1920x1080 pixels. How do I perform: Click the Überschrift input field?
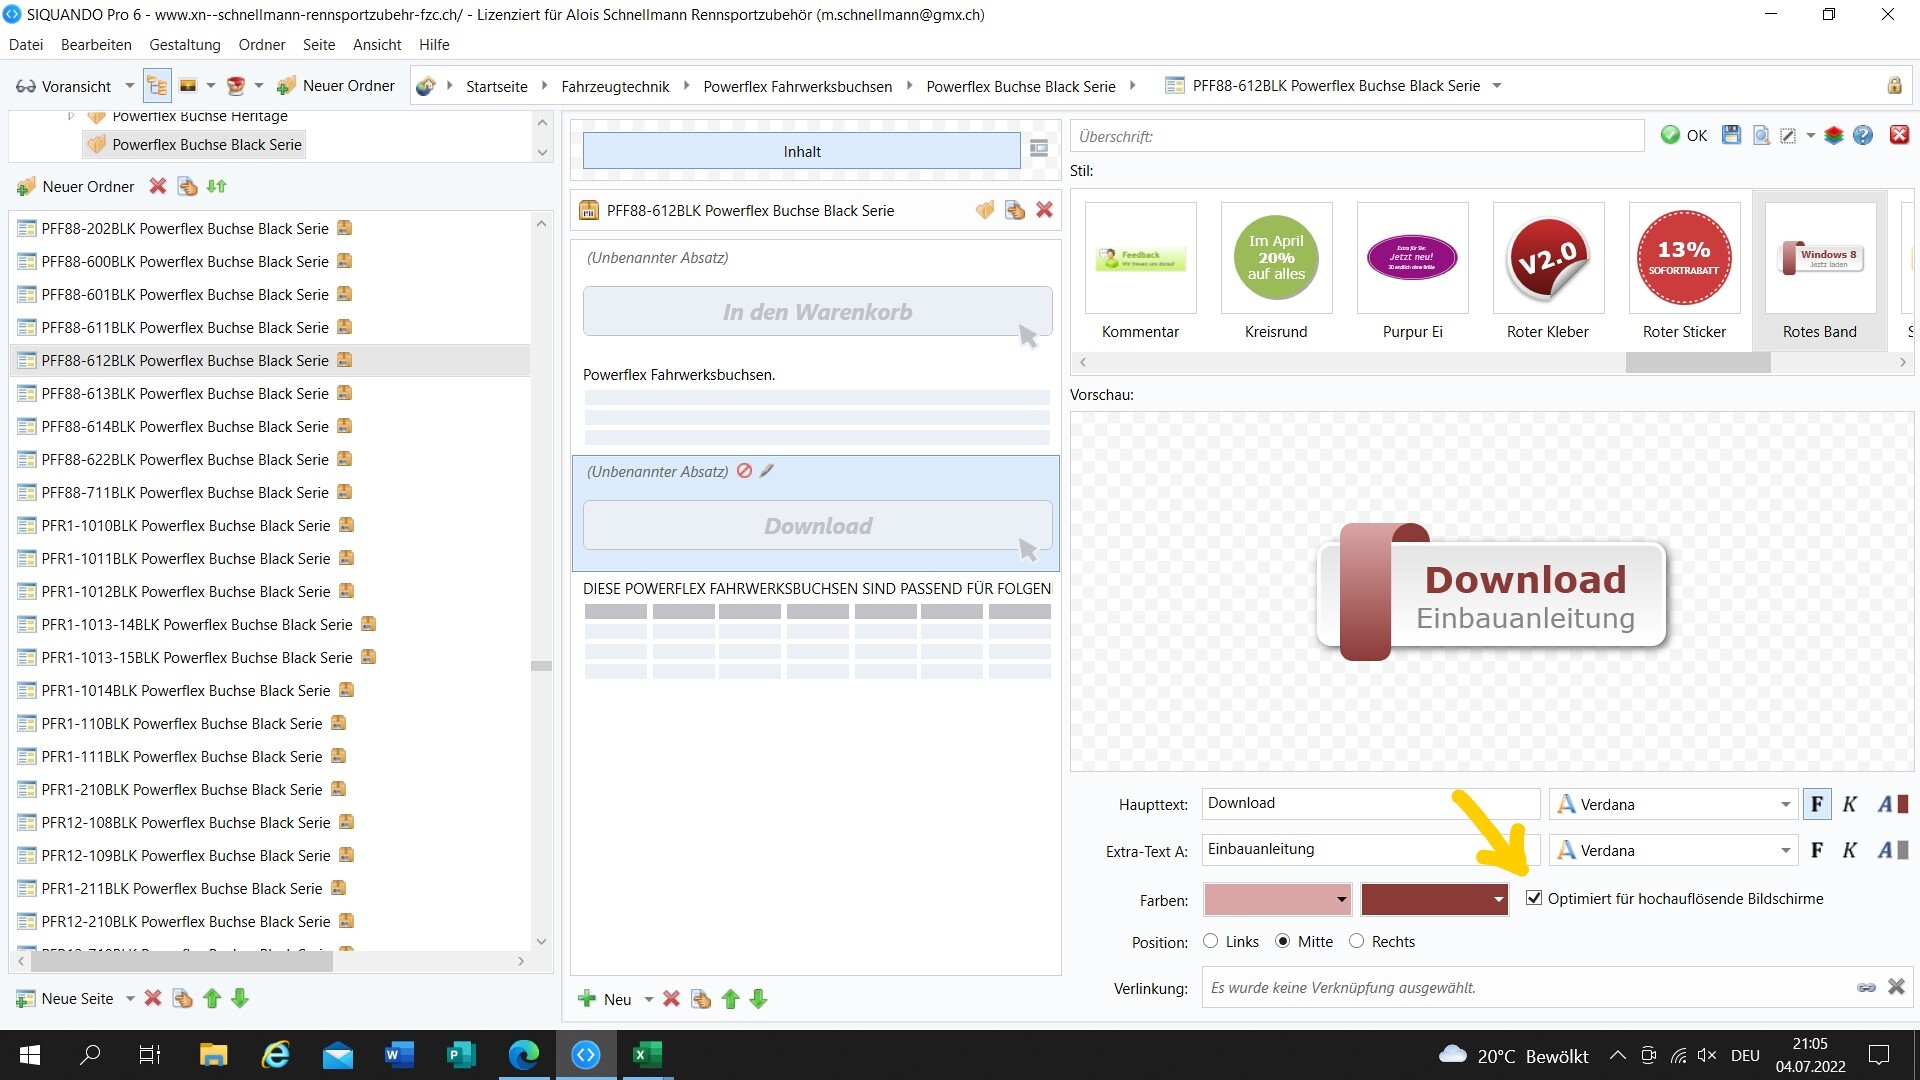[x=1358, y=136]
